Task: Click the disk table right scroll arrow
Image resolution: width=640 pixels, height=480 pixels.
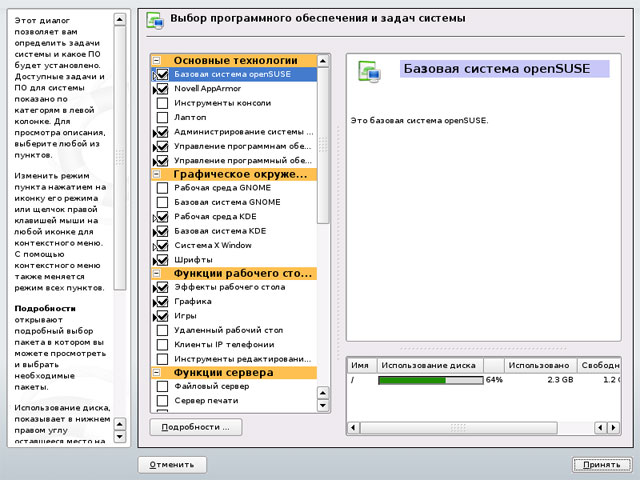Action: coord(613,428)
